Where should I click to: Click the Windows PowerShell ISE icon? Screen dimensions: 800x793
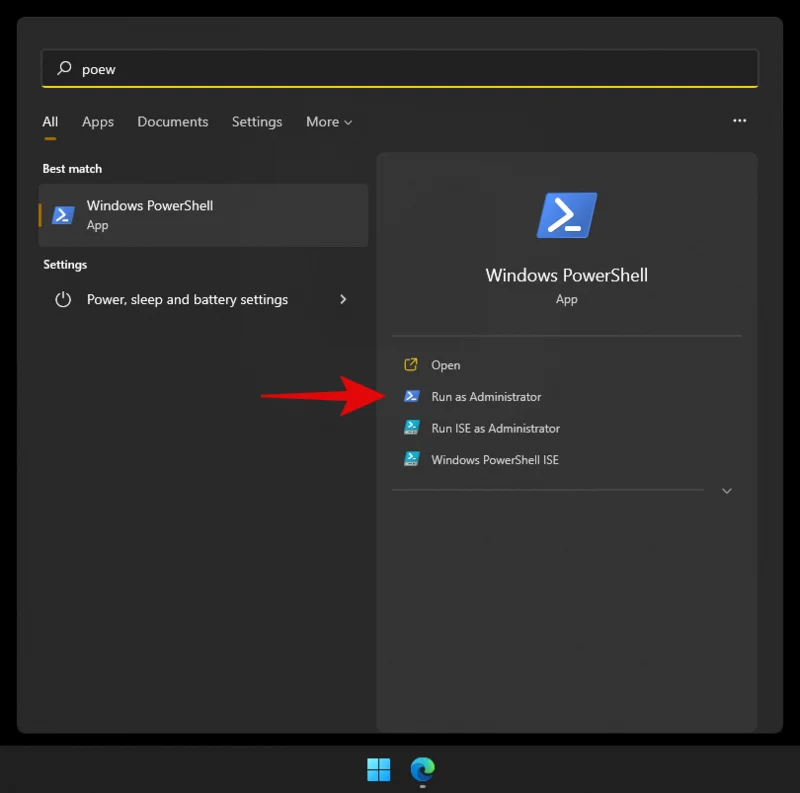point(412,459)
